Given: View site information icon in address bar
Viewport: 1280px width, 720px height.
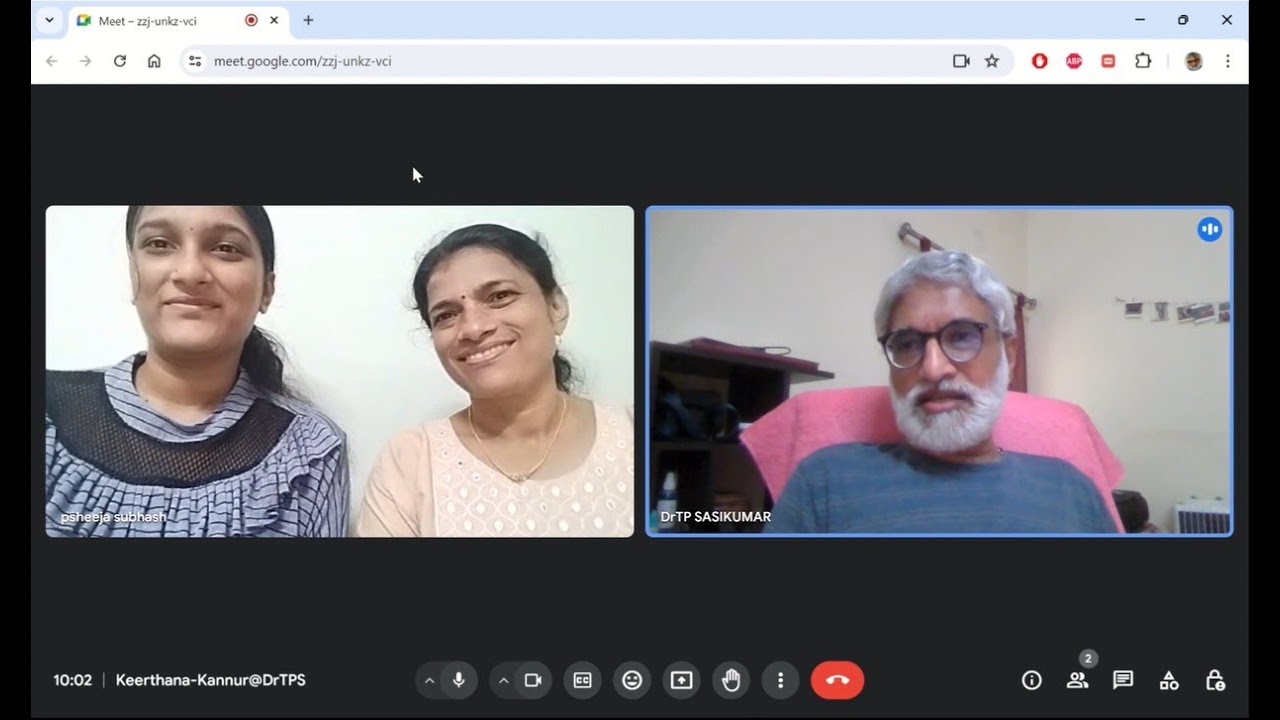Looking at the screenshot, I should (x=195, y=61).
